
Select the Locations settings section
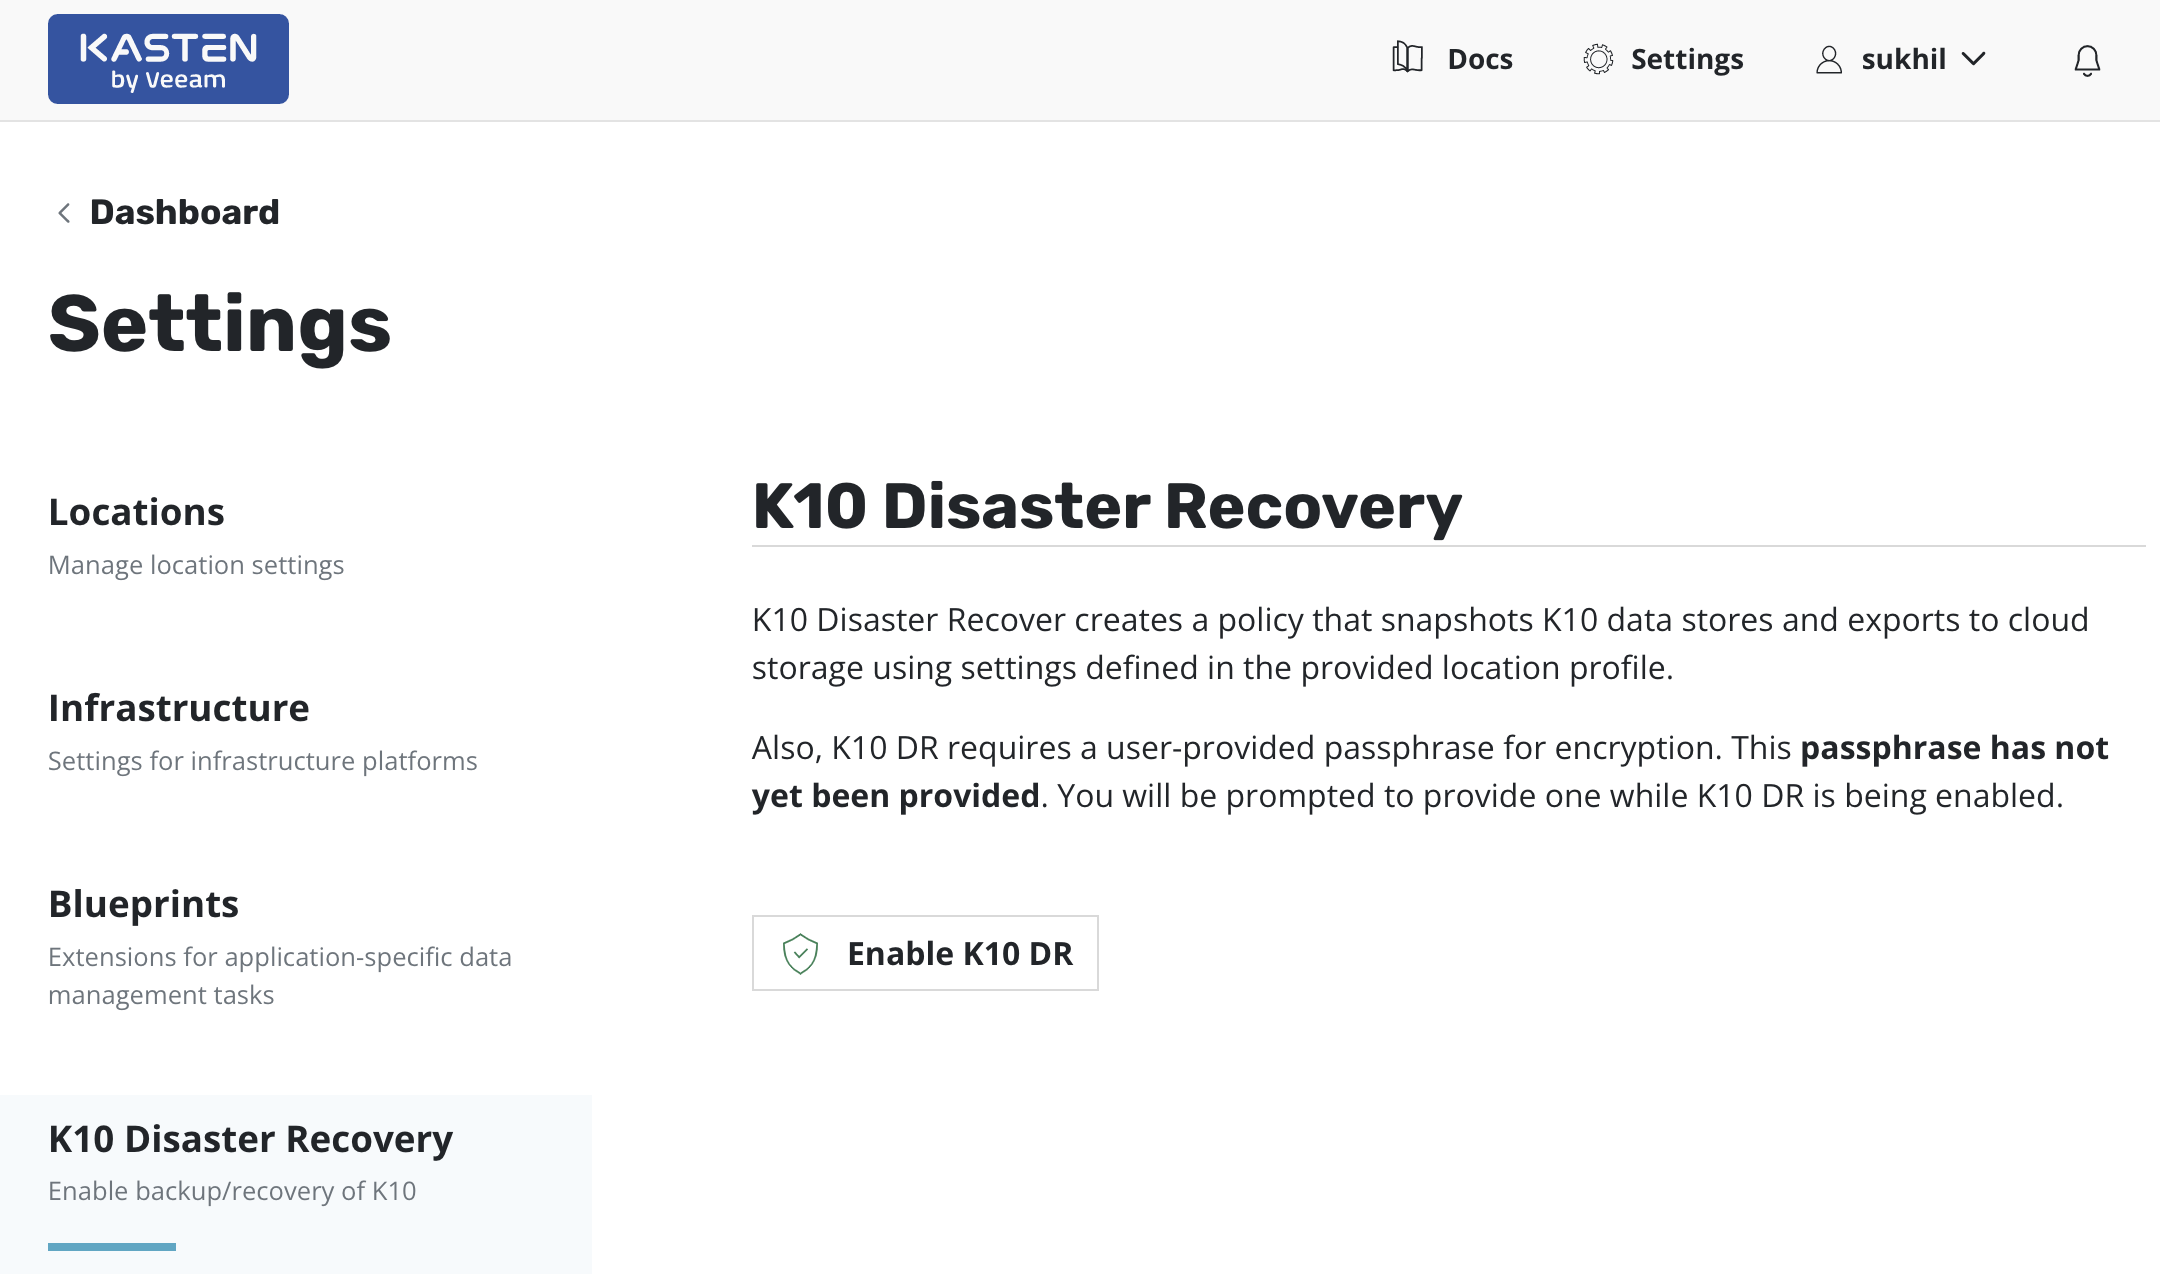click(136, 512)
